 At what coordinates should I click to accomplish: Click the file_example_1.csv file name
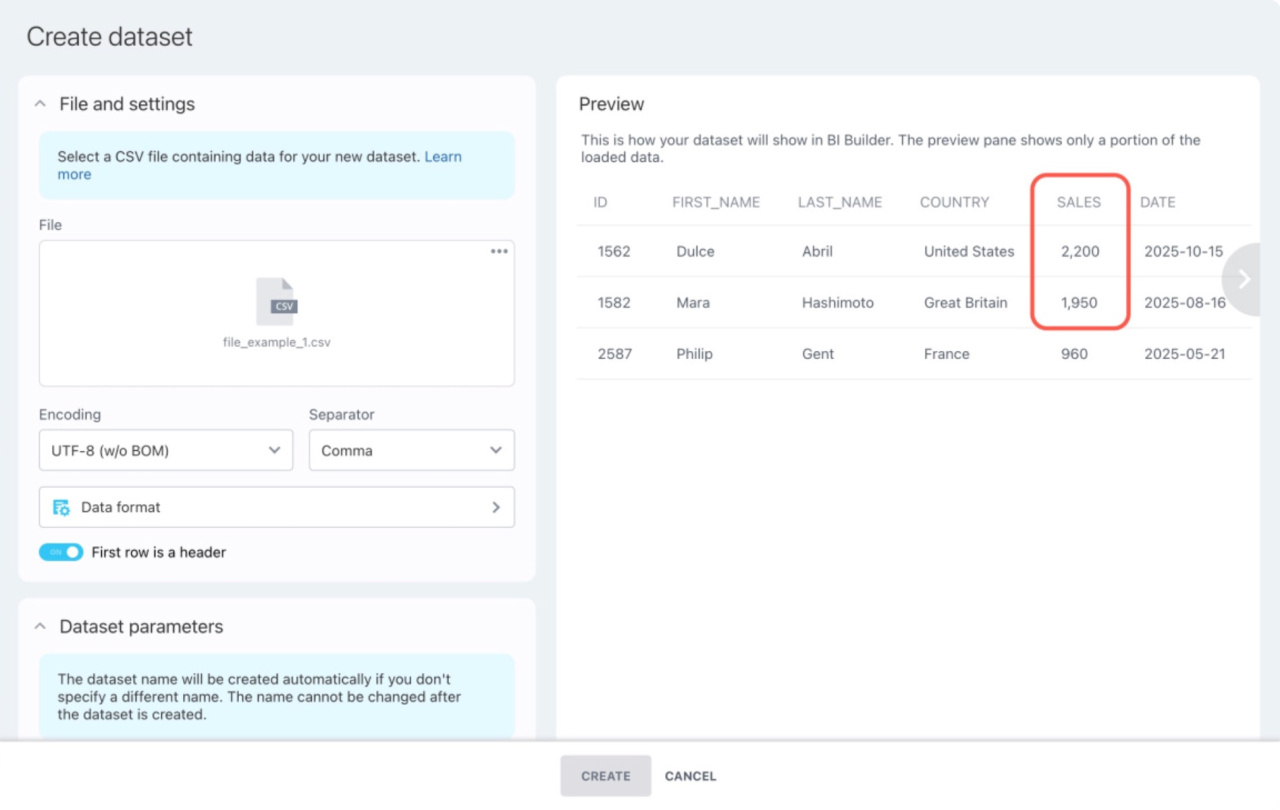[276, 342]
